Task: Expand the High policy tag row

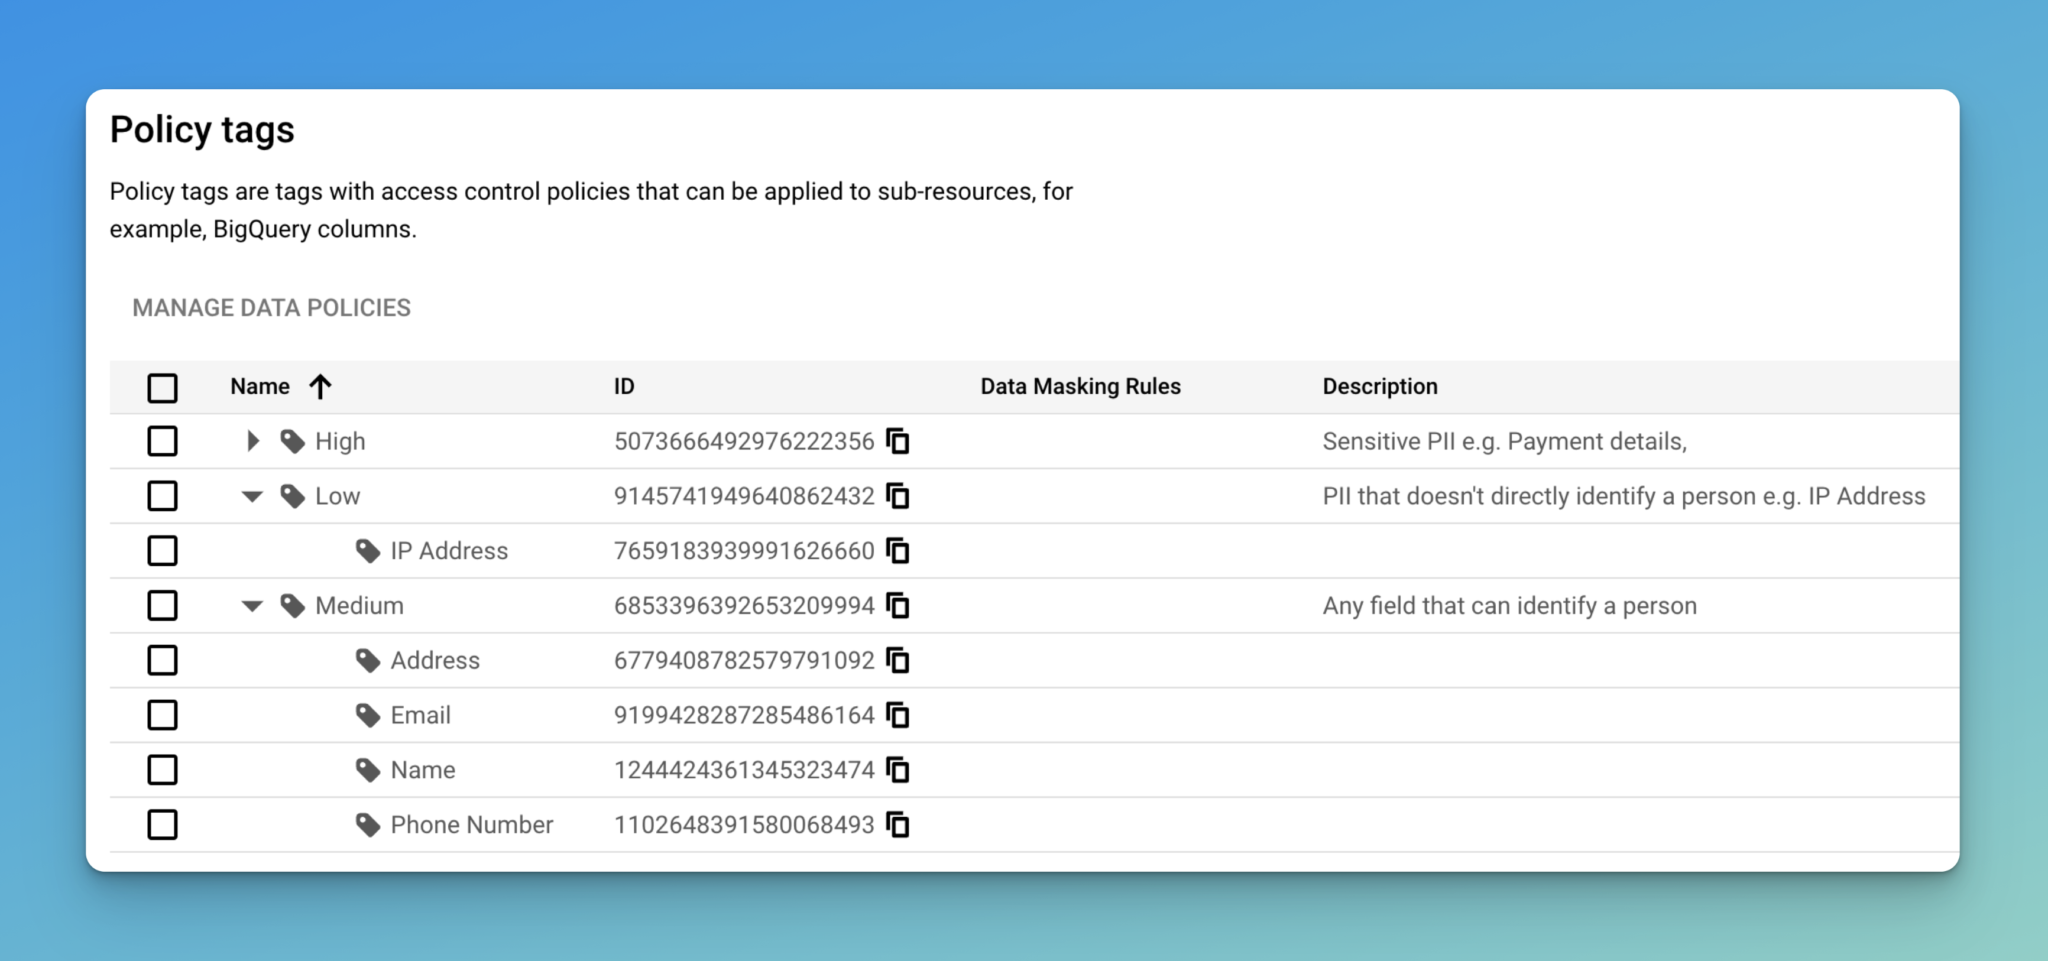Action: 252,441
